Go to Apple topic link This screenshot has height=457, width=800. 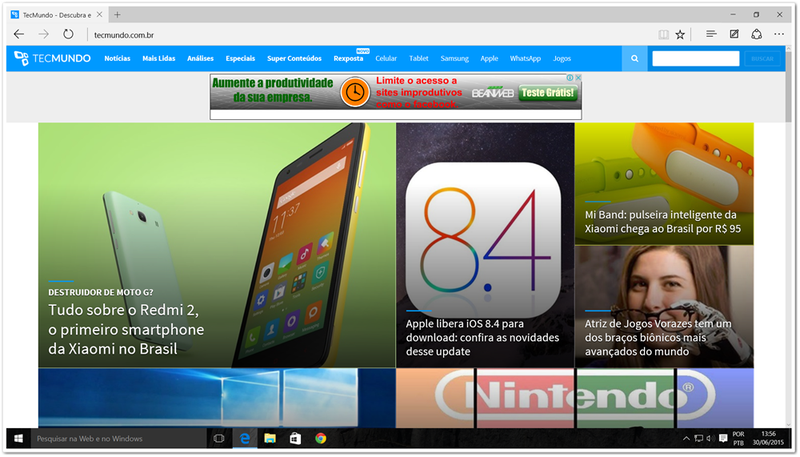489,59
